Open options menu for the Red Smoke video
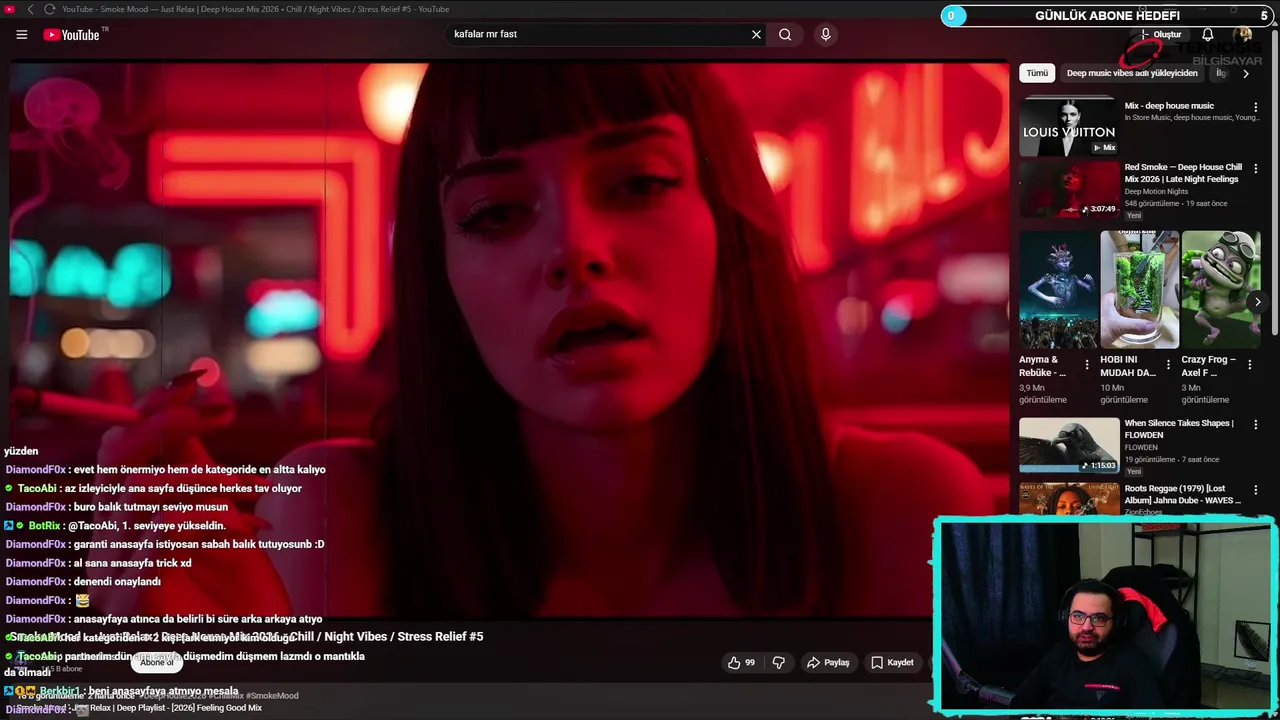 (x=1256, y=169)
